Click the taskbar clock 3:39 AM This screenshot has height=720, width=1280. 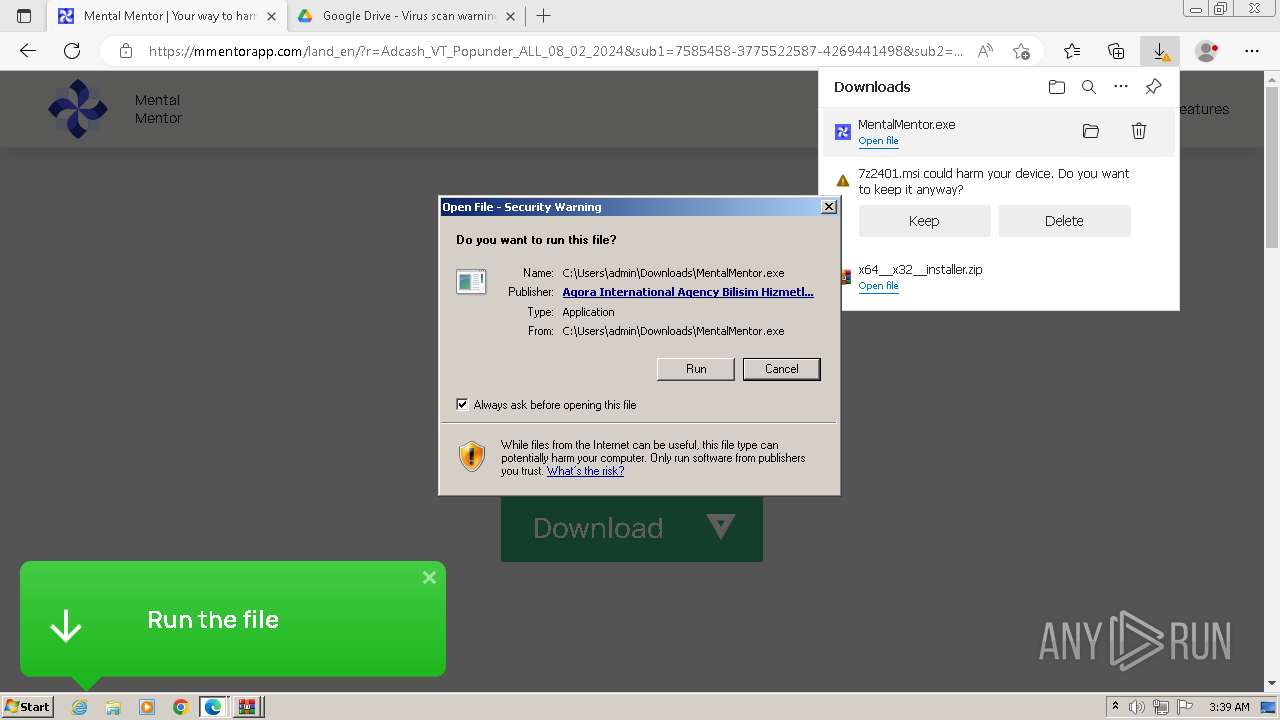click(x=1229, y=707)
